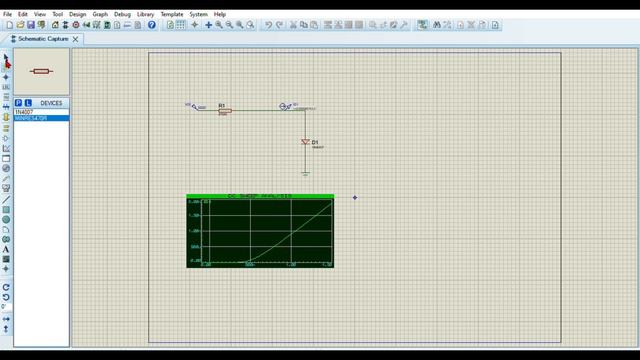Select the 2D Text 'A' tool

click(6, 249)
